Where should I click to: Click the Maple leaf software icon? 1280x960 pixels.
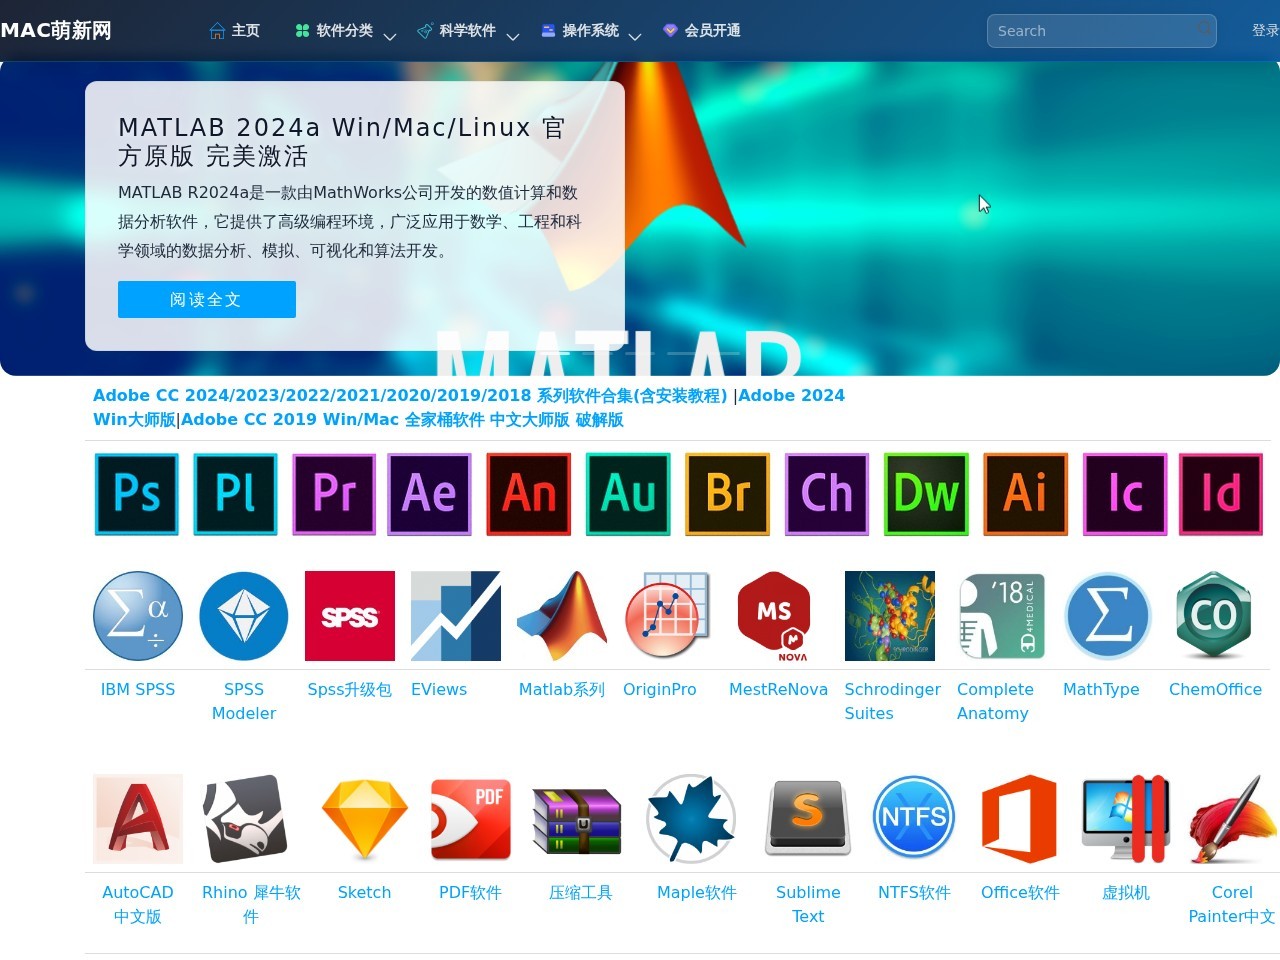pyautogui.click(x=691, y=819)
